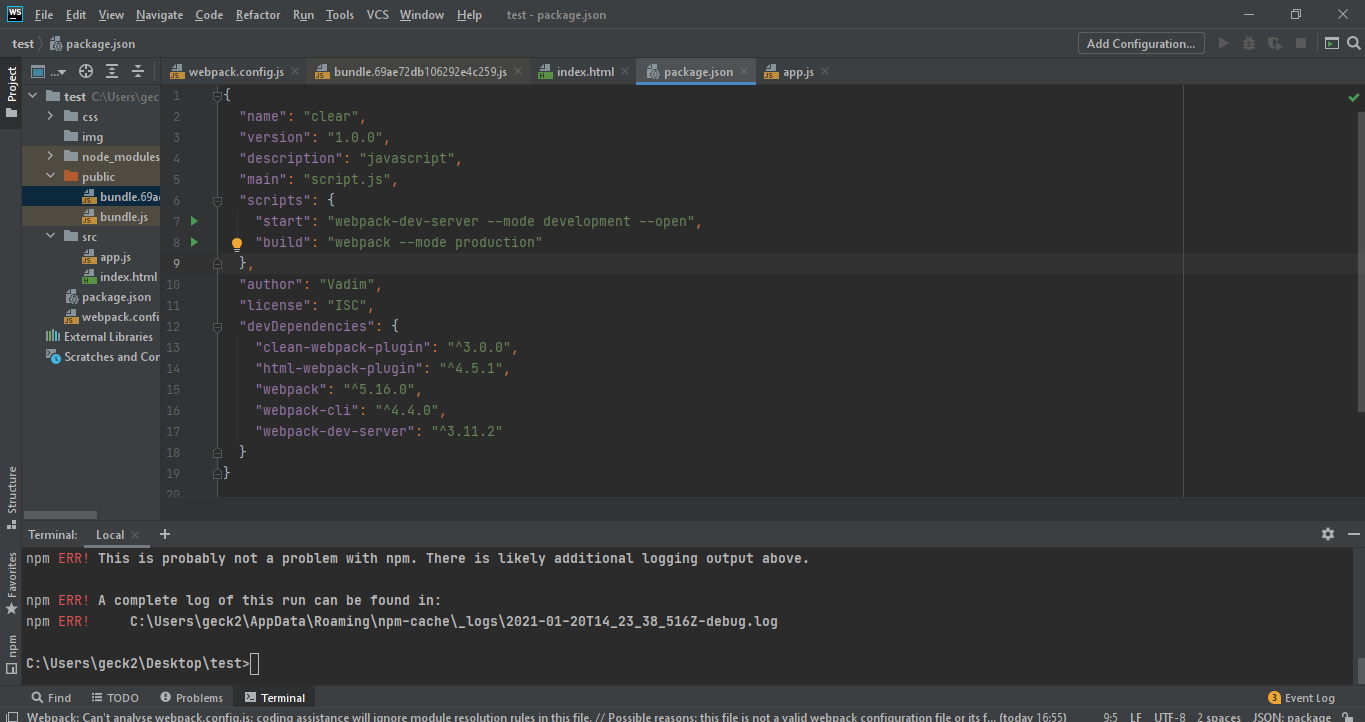Open the Structure side tab
This screenshot has width=1365, height=722.
point(11,497)
